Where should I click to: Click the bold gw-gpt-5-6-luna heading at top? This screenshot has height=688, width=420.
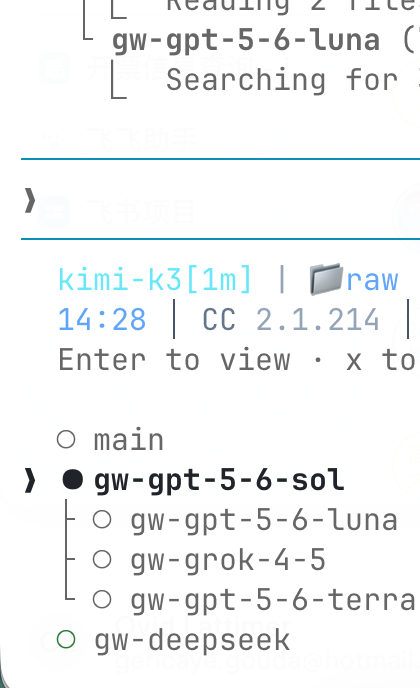246,41
